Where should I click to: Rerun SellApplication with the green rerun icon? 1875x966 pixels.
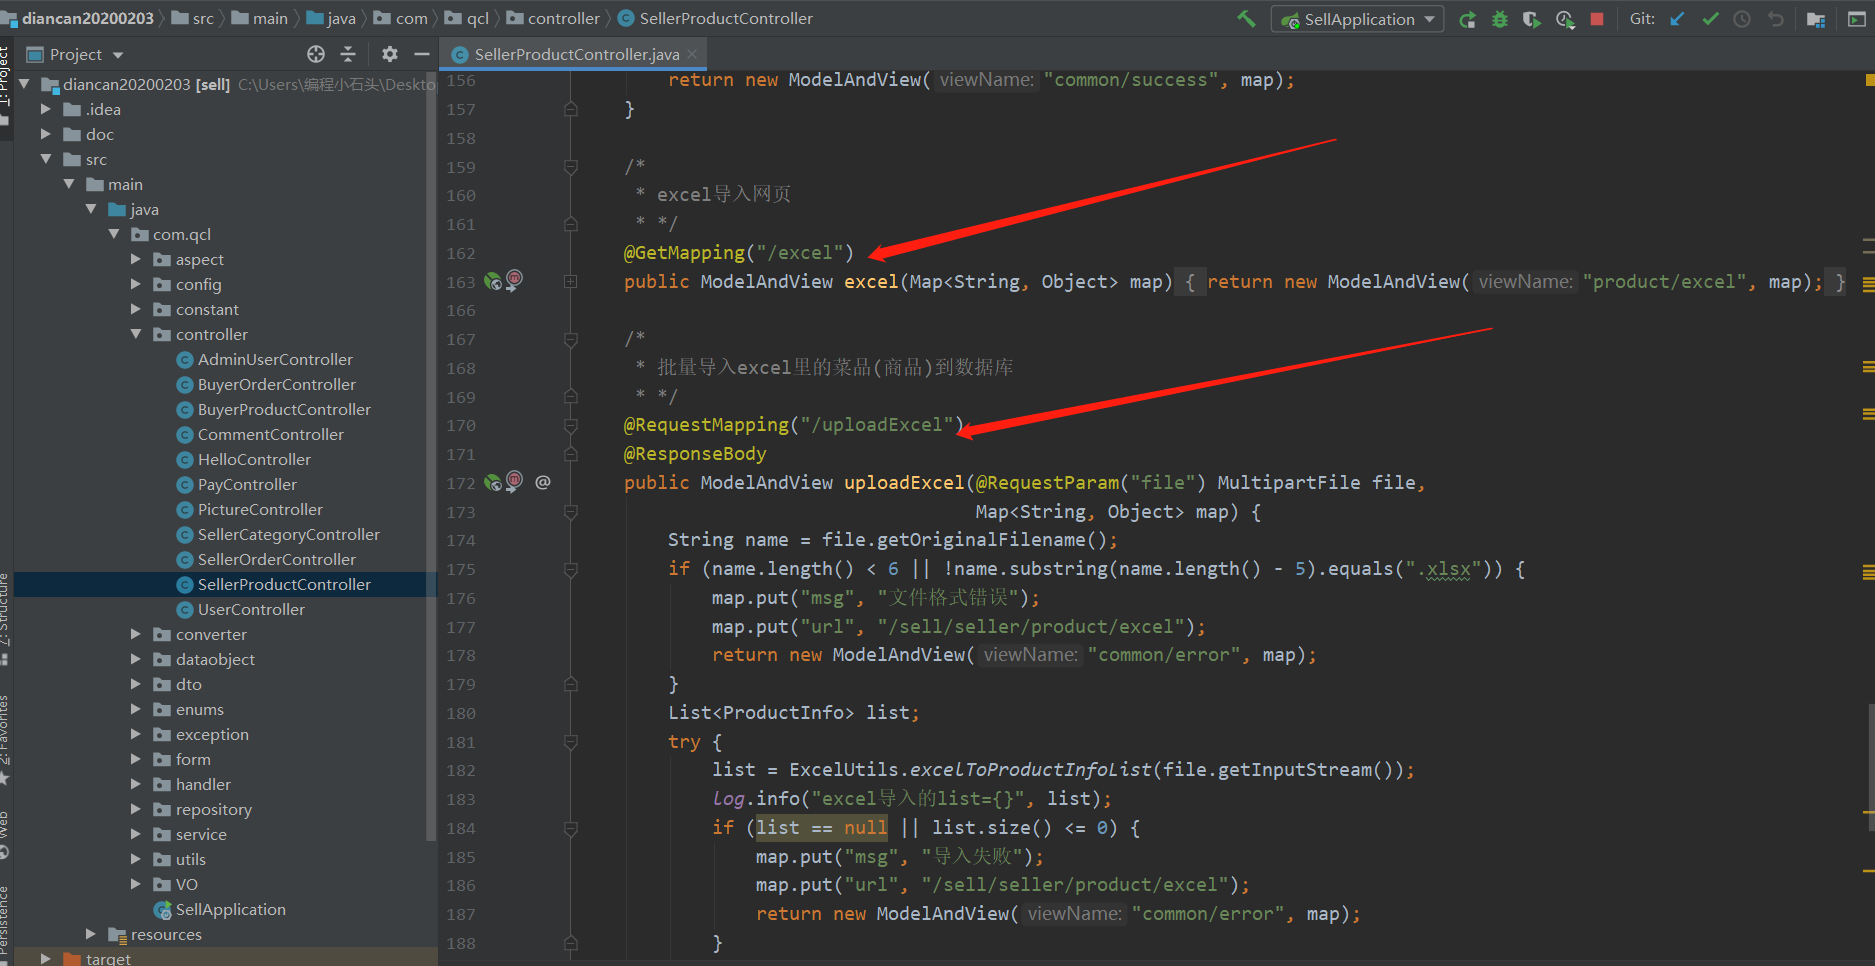(1467, 19)
